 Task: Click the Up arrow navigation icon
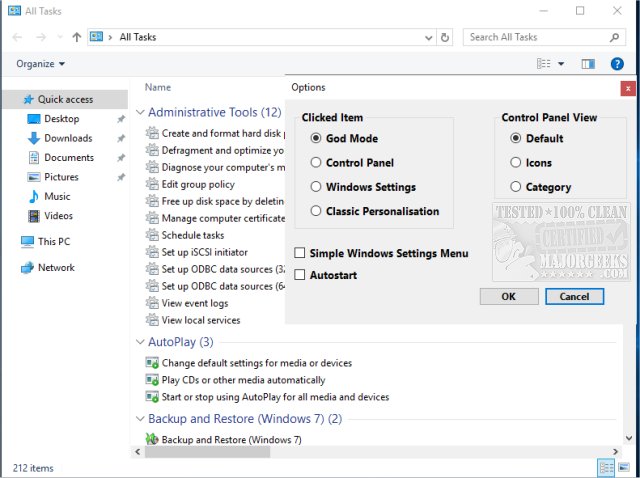77,38
